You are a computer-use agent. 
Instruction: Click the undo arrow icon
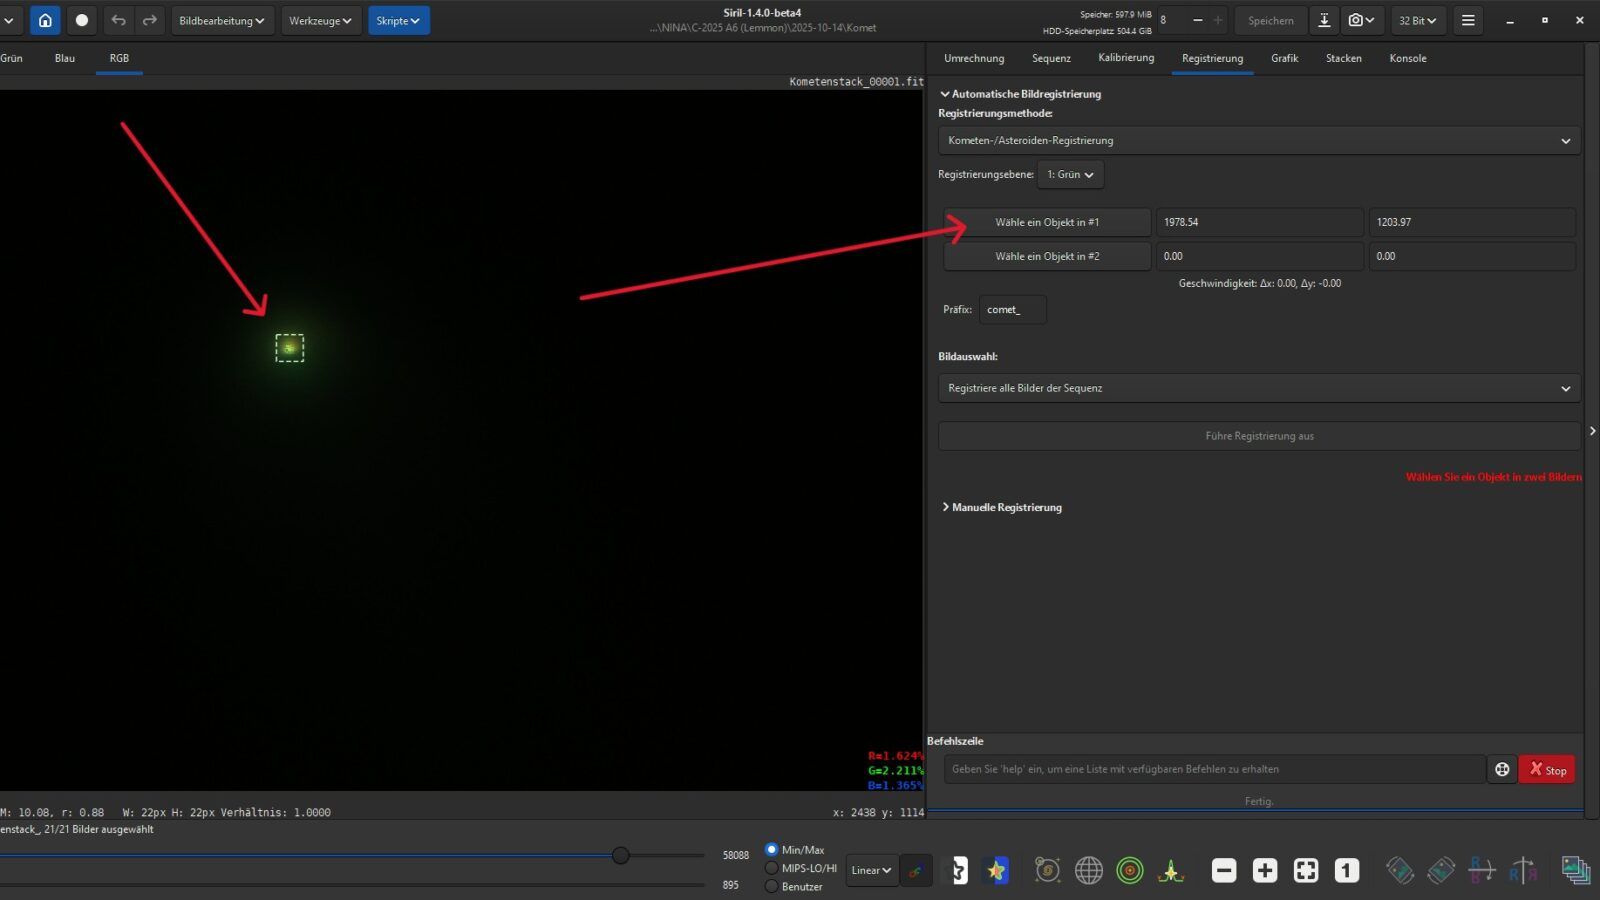118,20
